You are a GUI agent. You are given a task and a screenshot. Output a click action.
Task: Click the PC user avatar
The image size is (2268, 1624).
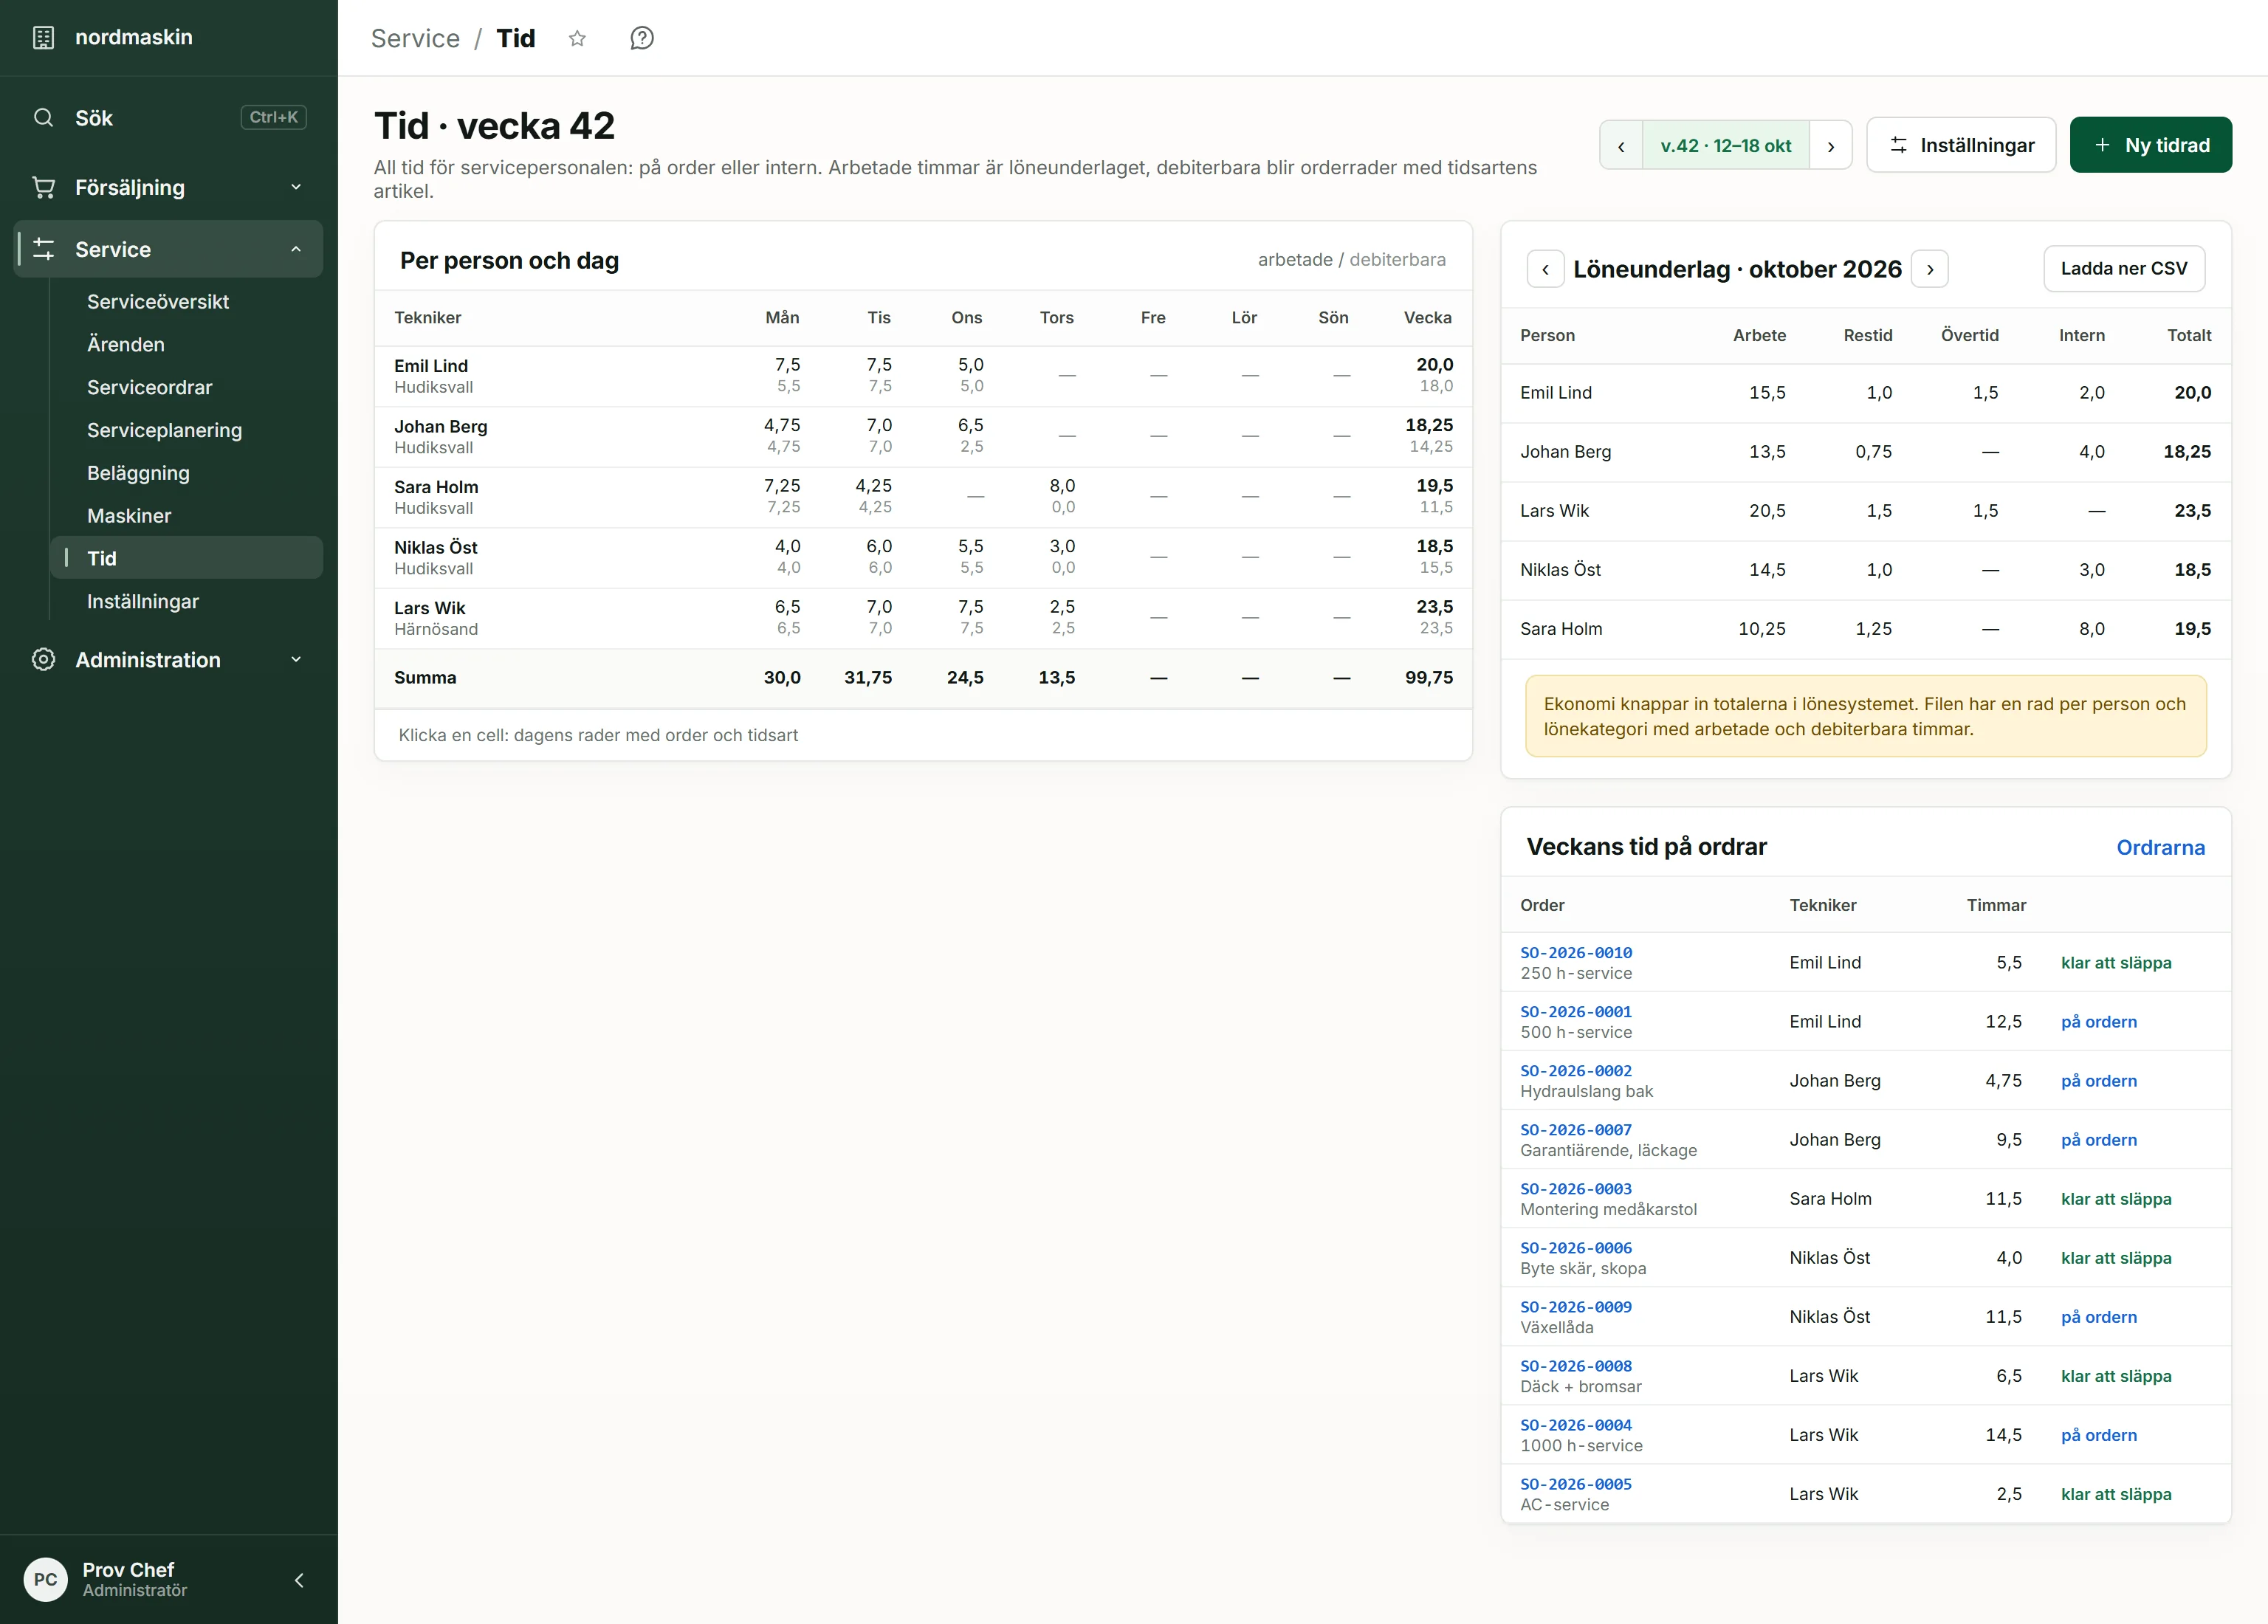coord(45,1580)
